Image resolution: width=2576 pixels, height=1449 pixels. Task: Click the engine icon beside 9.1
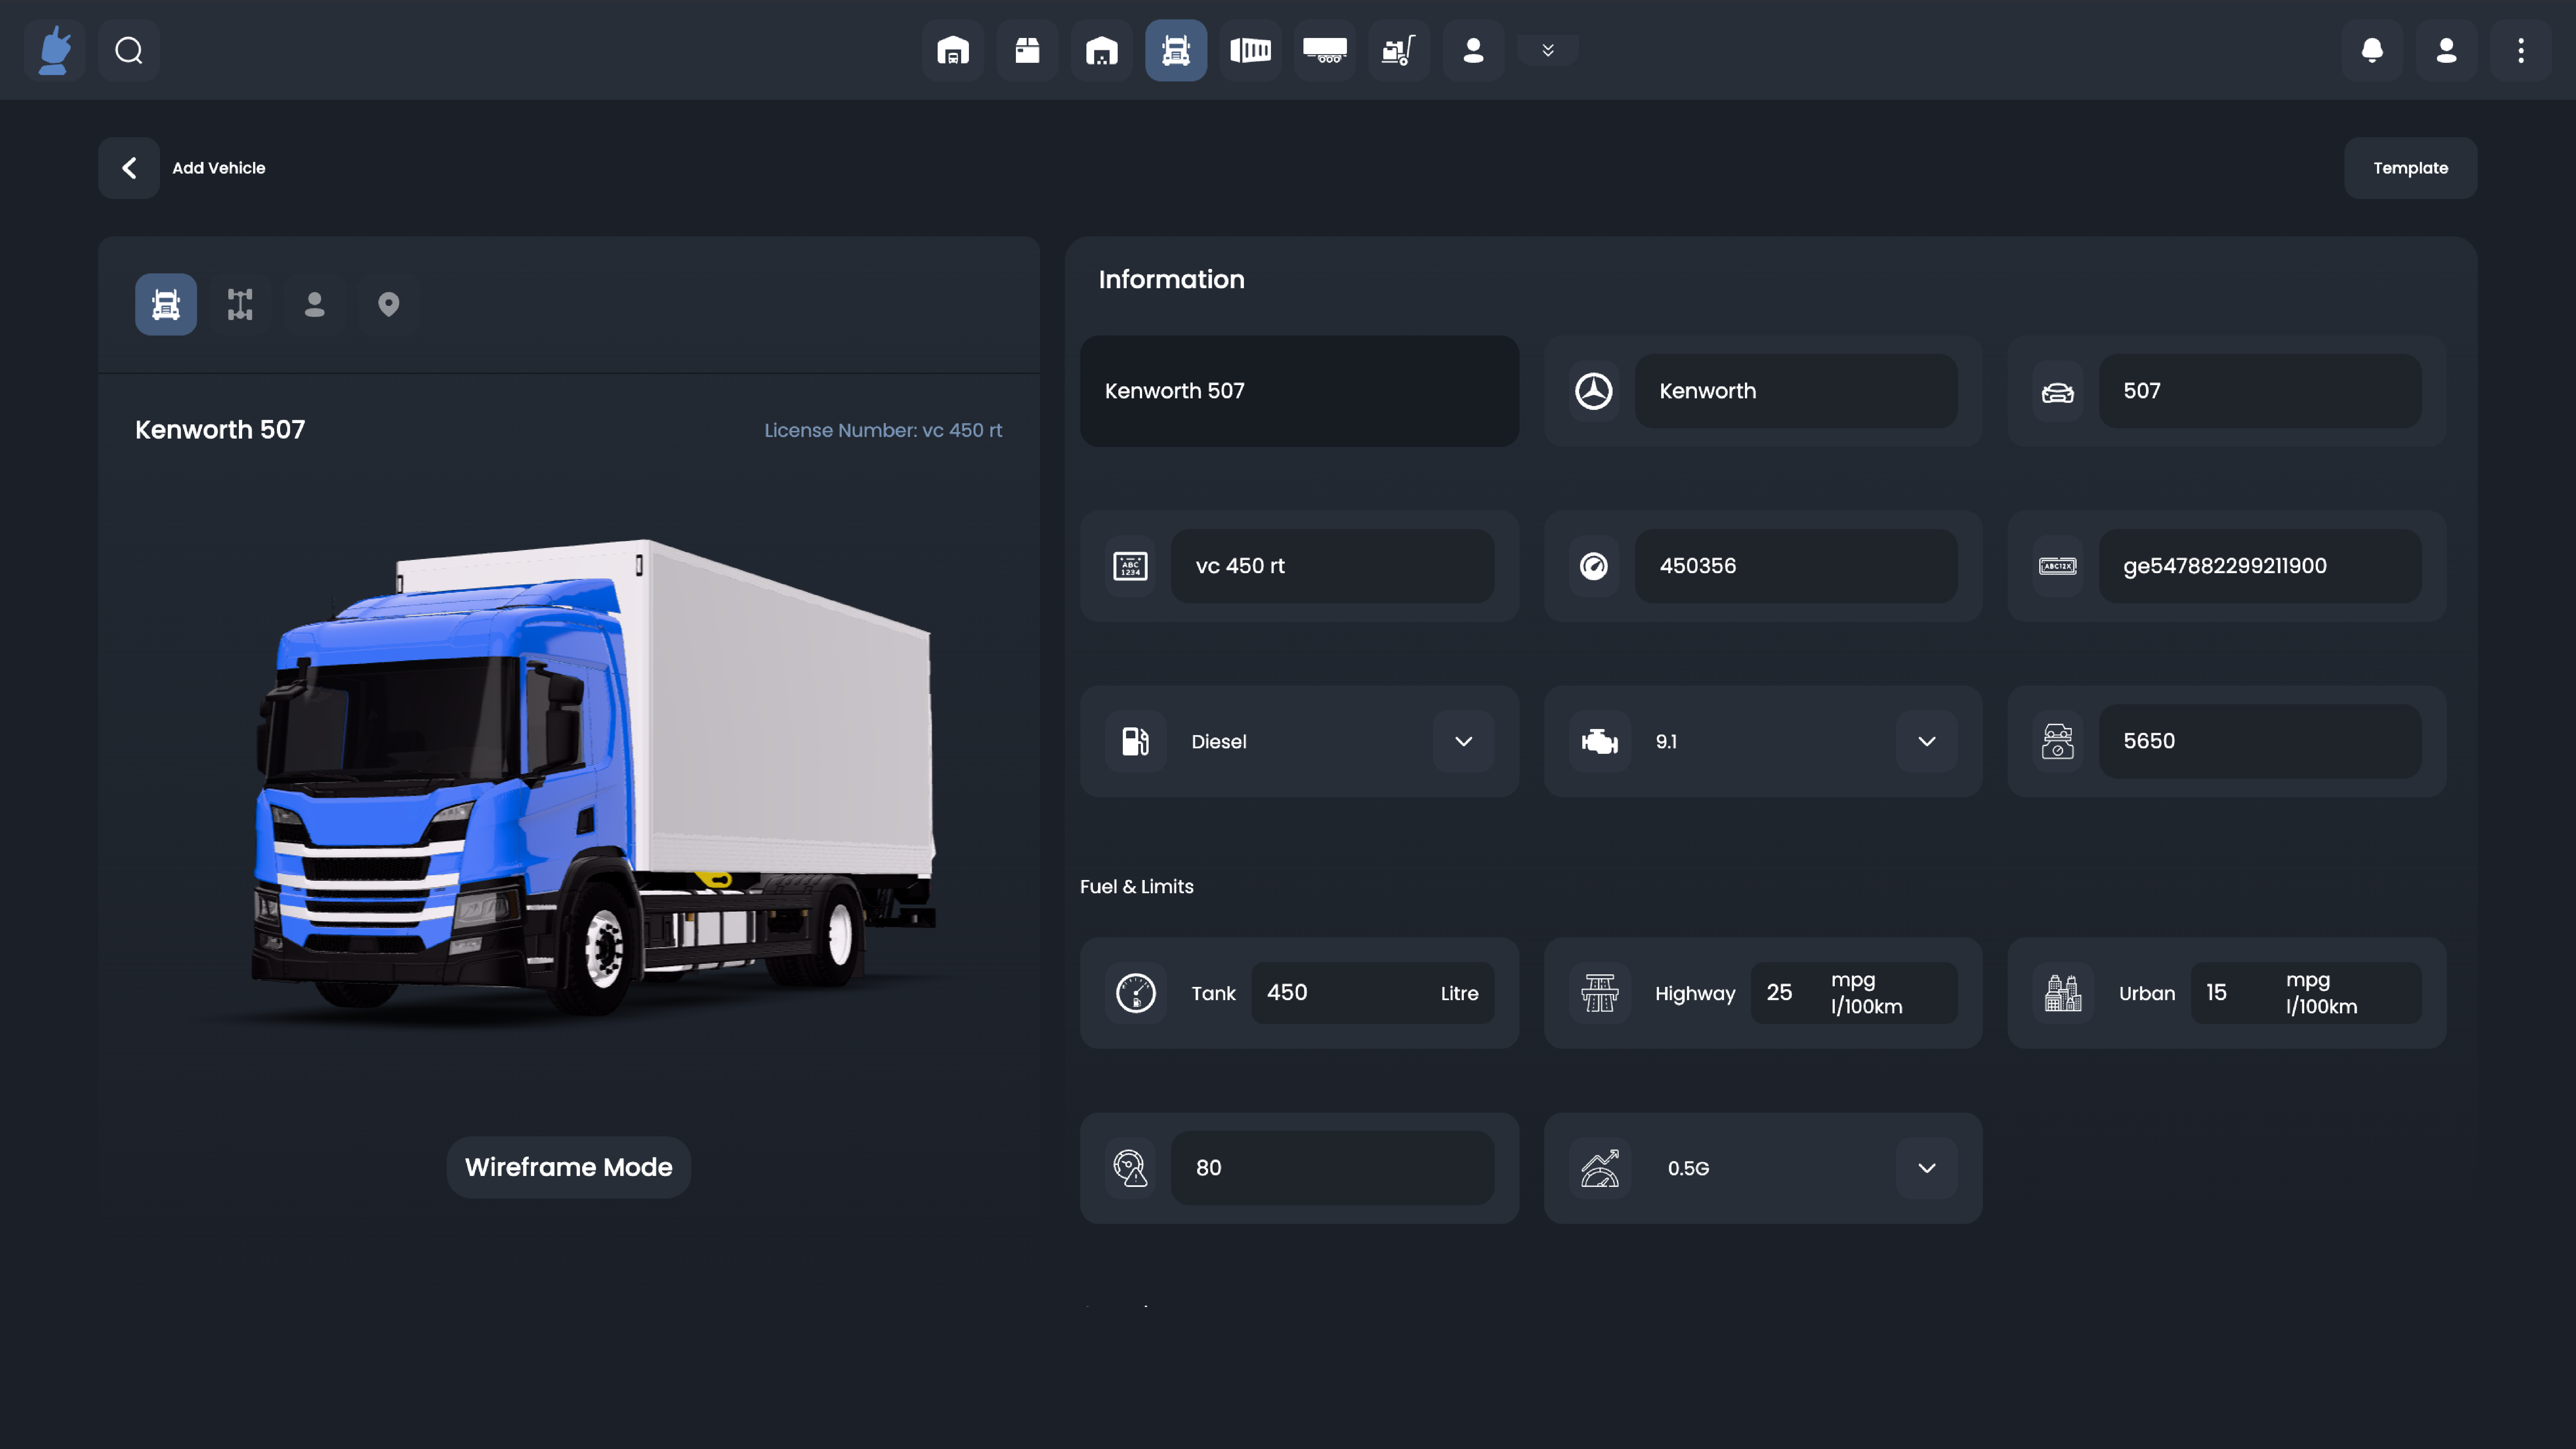(x=1600, y=741)
